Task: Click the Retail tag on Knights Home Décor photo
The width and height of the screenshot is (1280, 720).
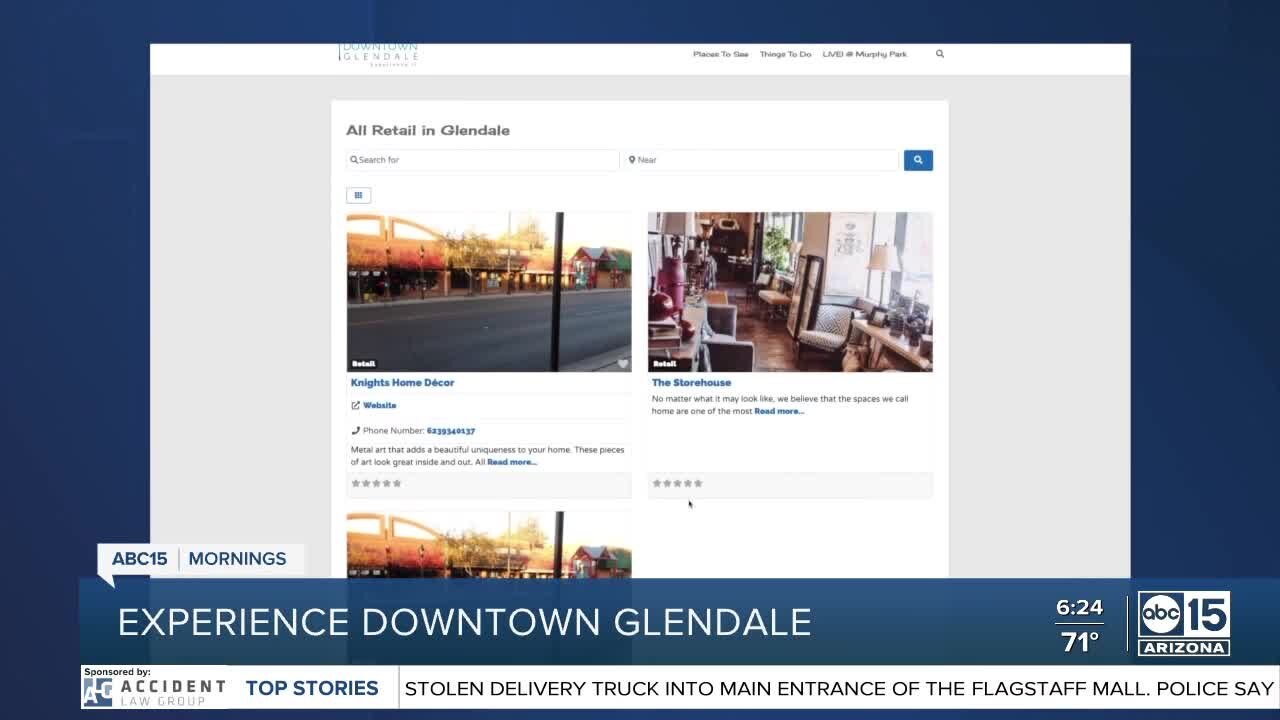Action: tap(363, 364)
